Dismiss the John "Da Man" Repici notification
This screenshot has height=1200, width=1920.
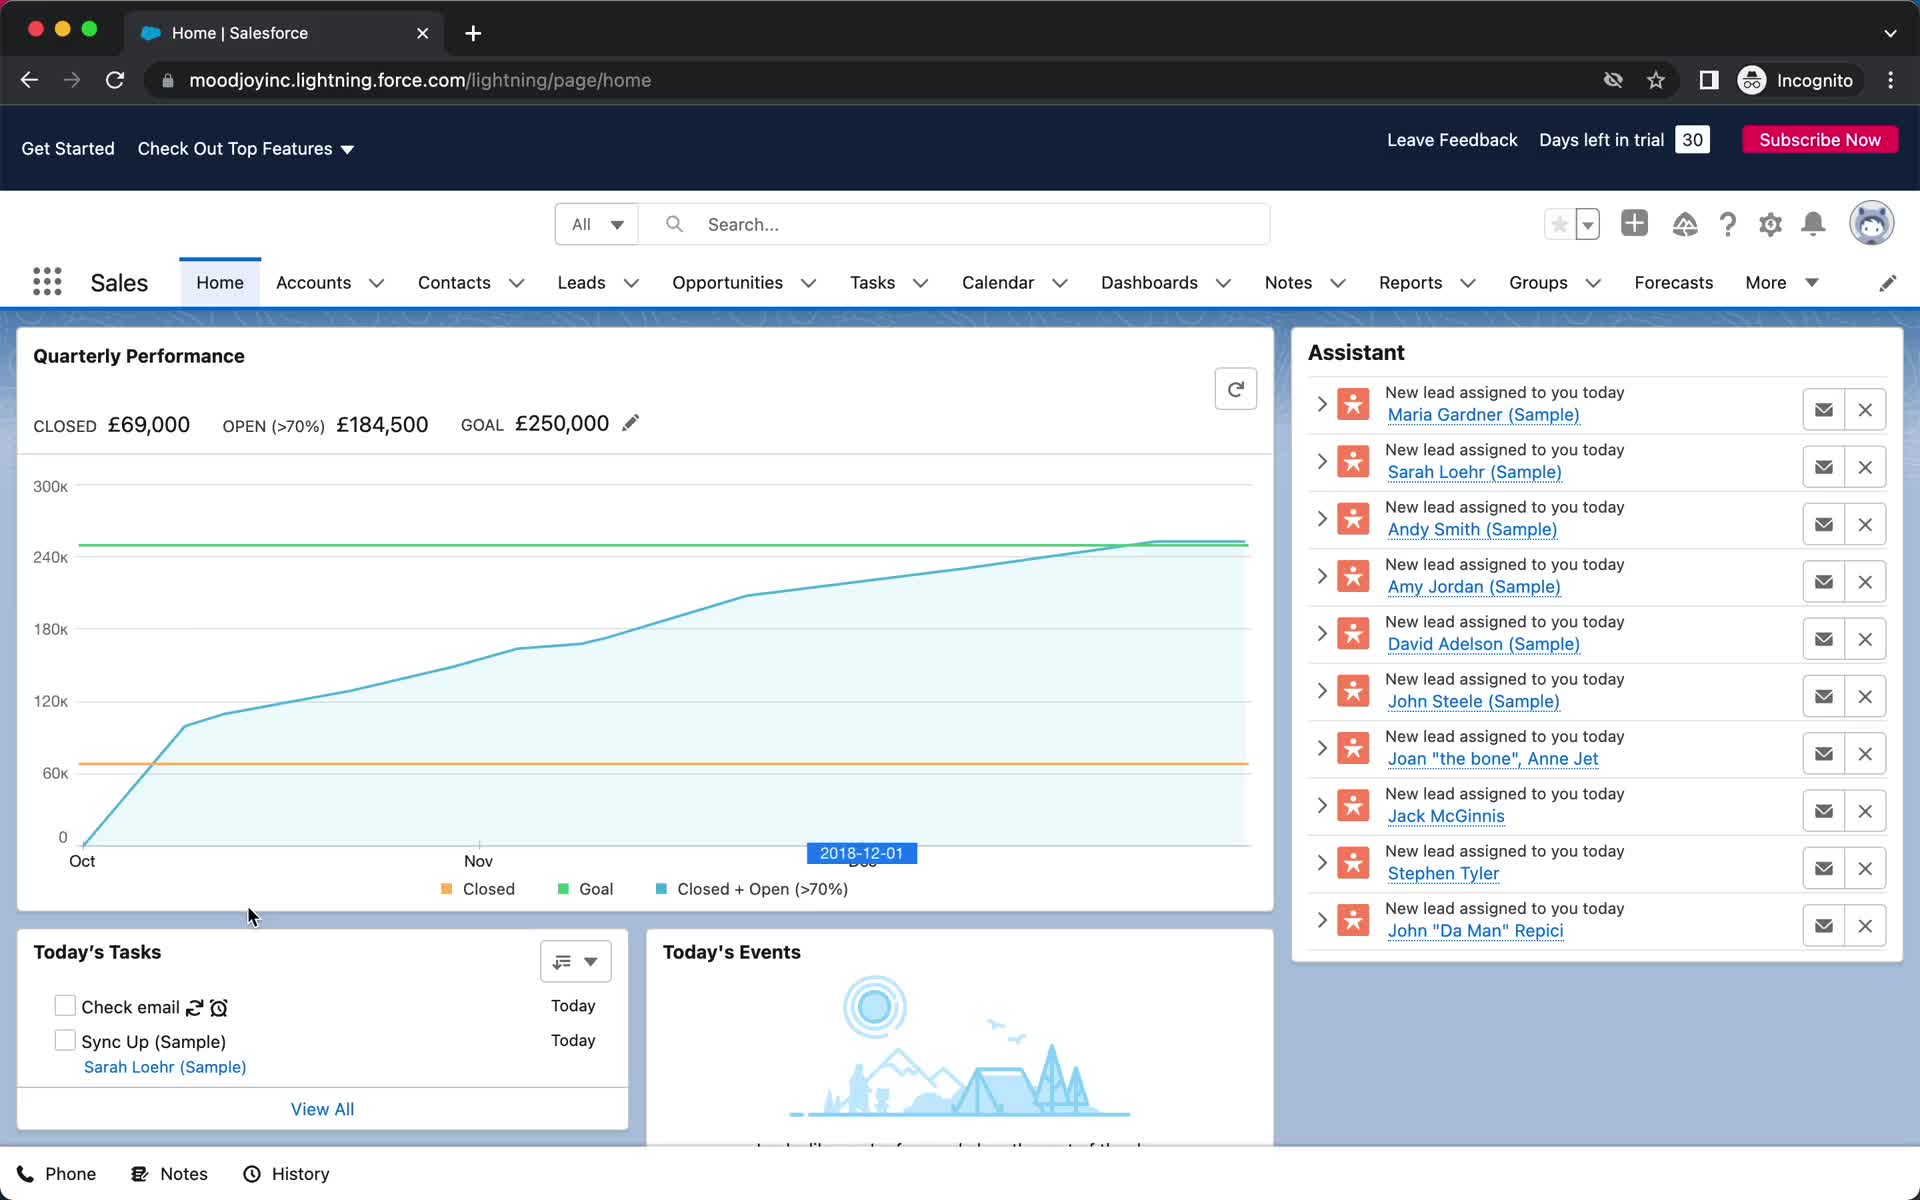click(x=1865, y=926)
